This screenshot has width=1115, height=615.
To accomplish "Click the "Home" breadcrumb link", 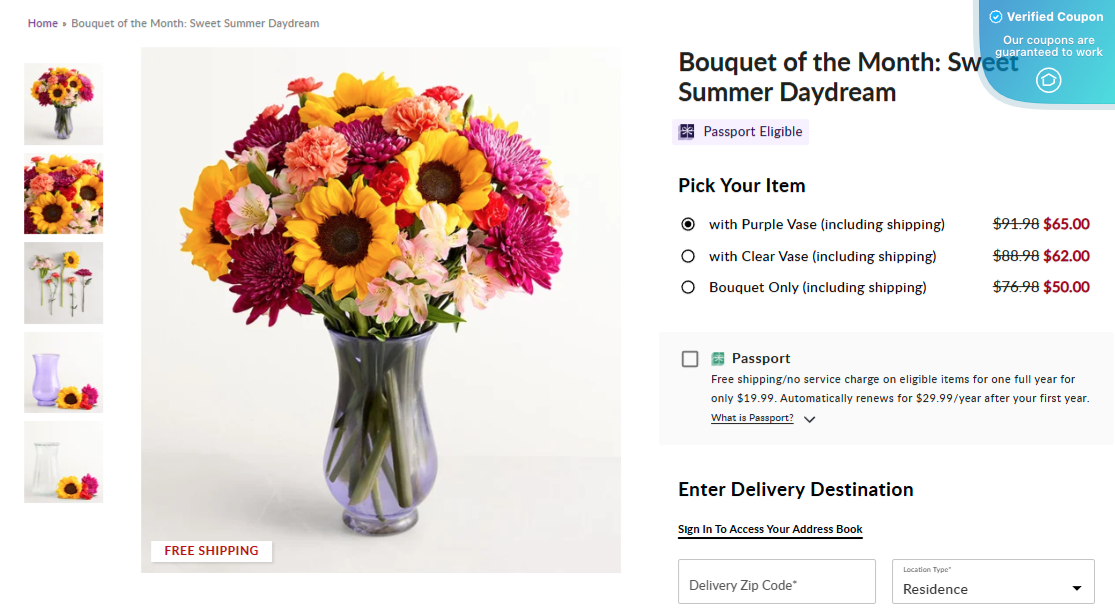I will click(42, 22).
